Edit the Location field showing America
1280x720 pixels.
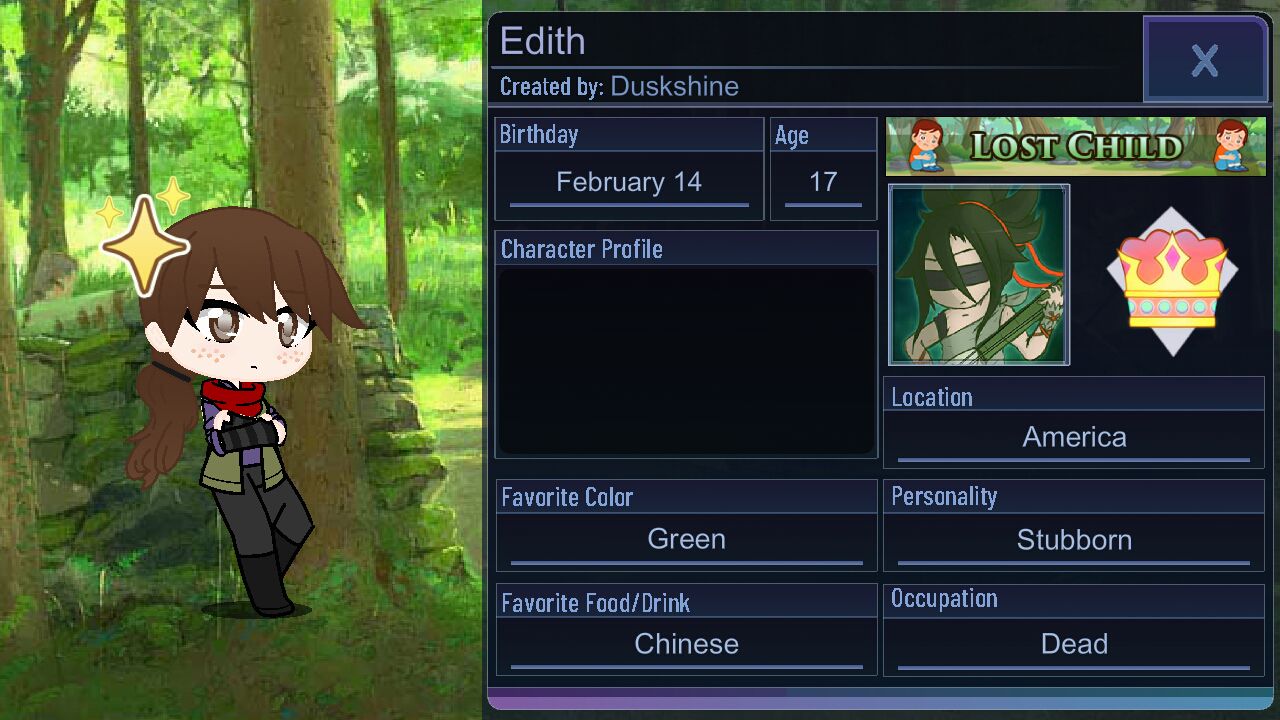tap(1074, 438)
